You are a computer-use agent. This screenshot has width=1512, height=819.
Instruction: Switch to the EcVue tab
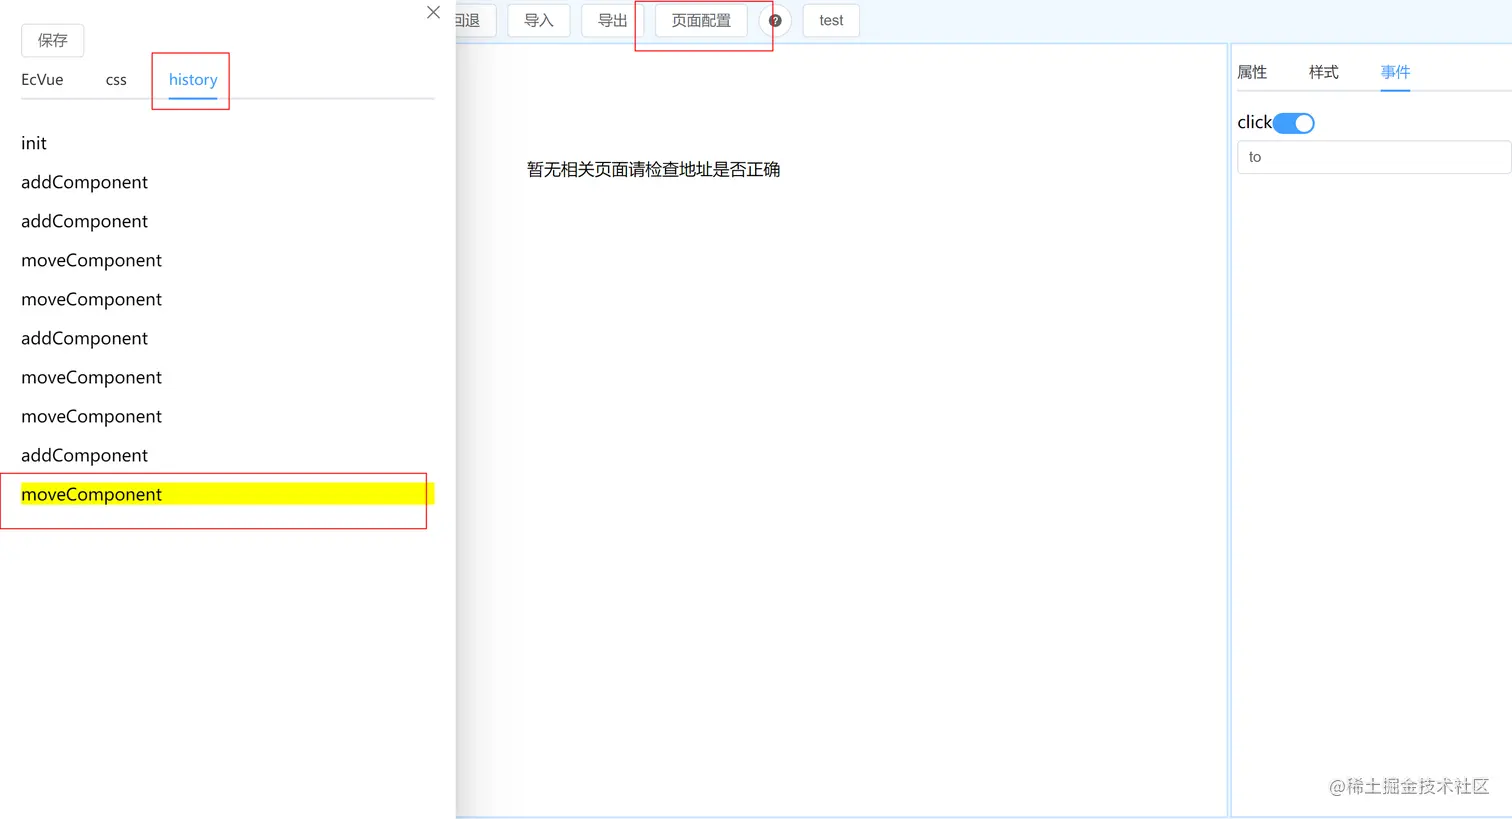[x=41, y=80]
